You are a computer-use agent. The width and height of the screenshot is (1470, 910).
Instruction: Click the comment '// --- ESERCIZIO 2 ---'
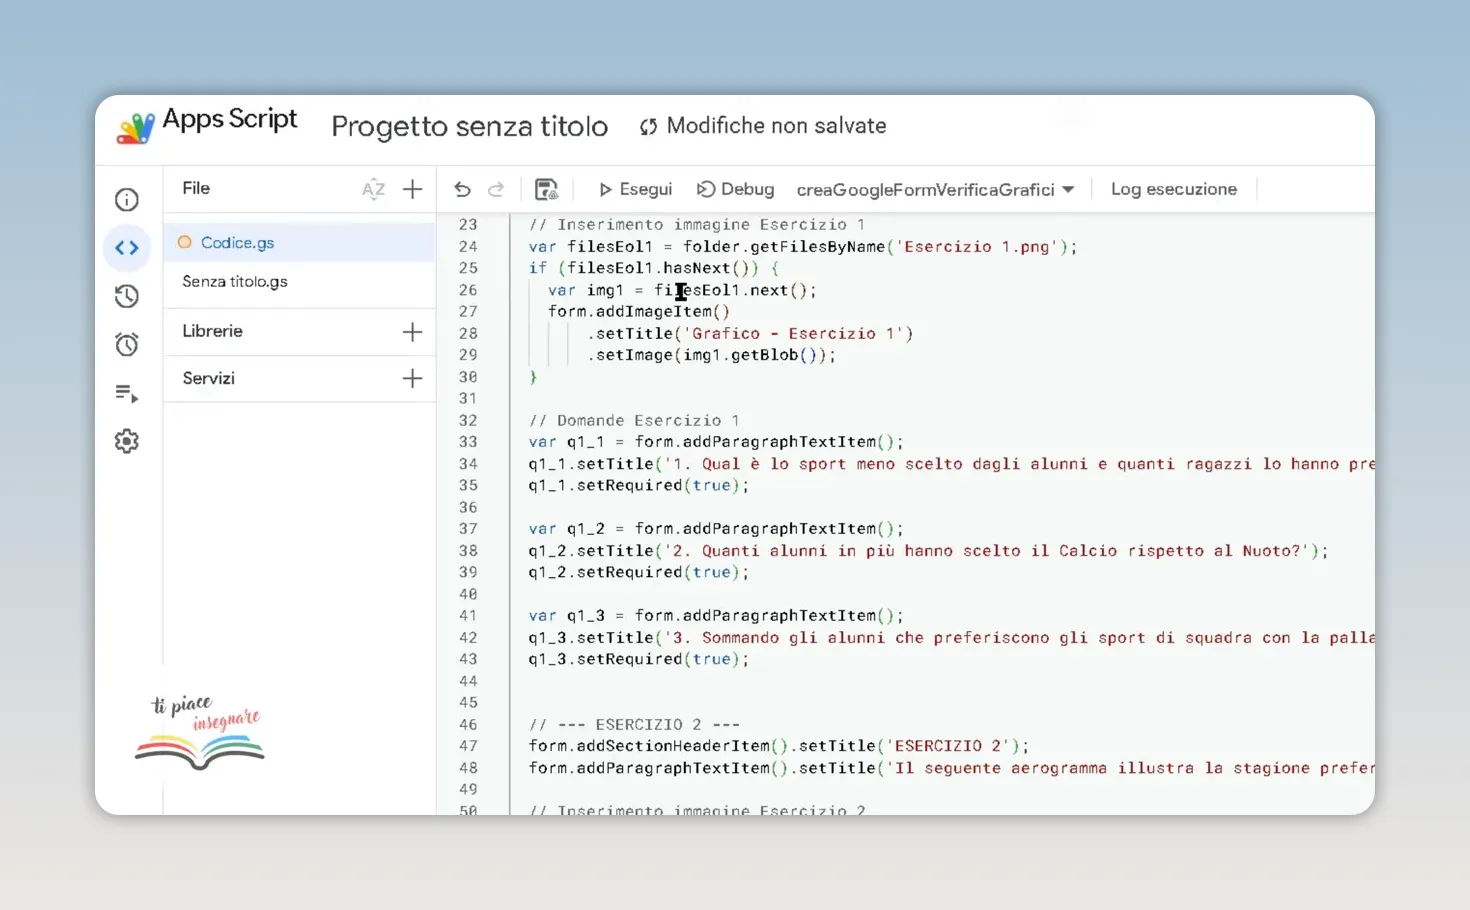pos(634,725)
